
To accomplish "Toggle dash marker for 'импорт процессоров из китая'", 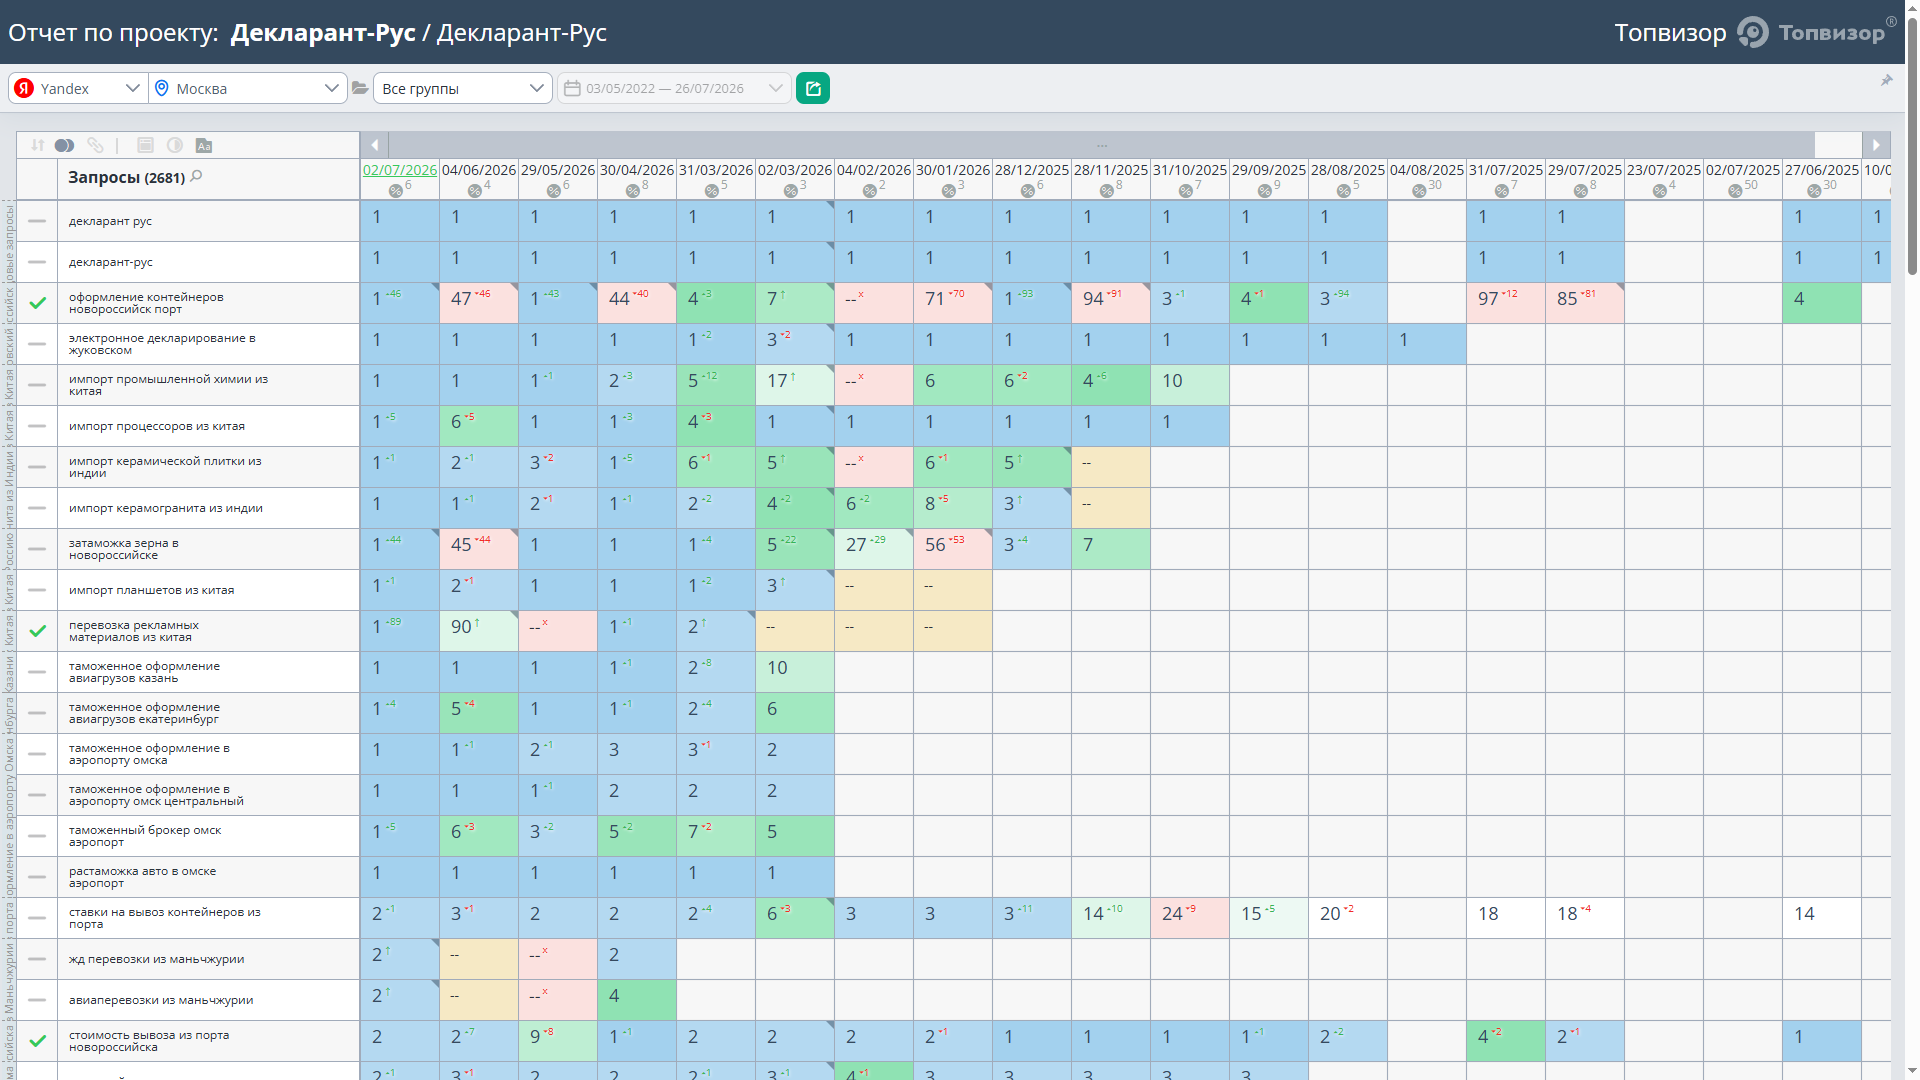I will 37,425.
